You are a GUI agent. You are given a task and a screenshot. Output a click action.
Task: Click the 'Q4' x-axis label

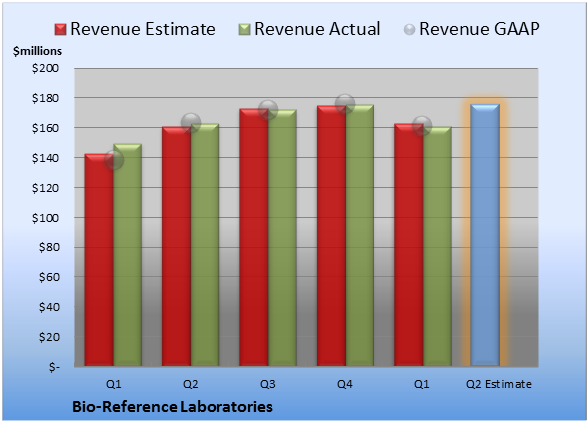[345, 384]
